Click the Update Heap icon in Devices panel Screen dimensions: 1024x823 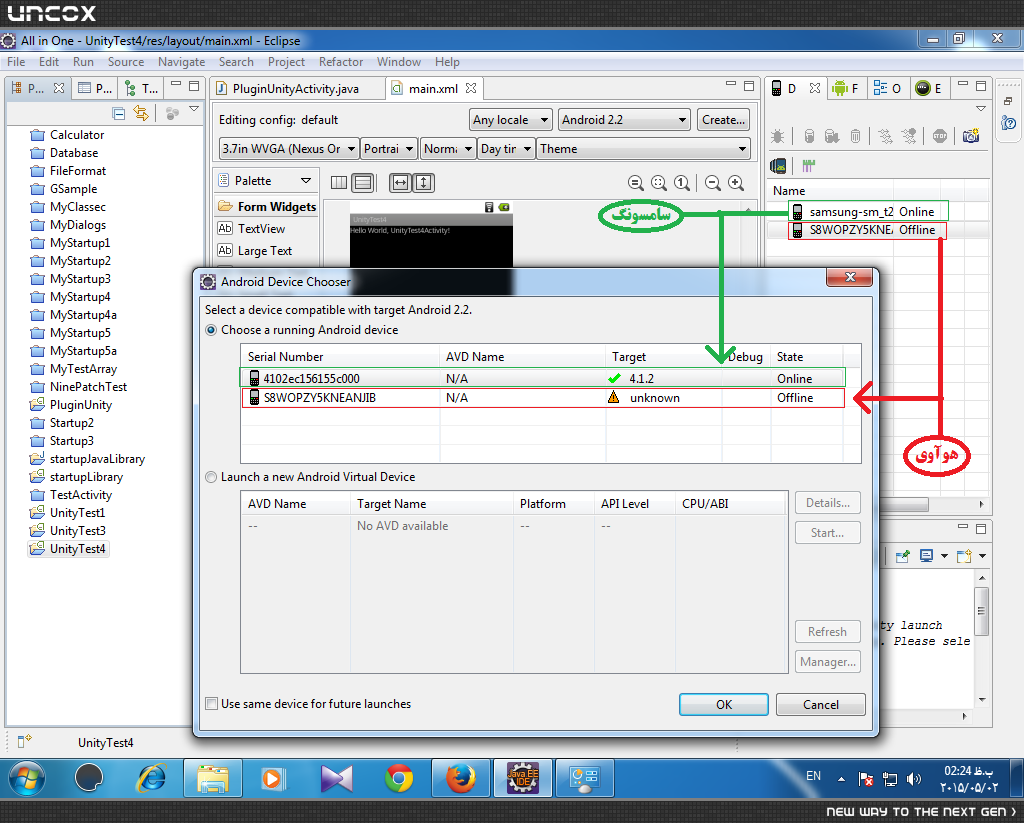(809, 136)
